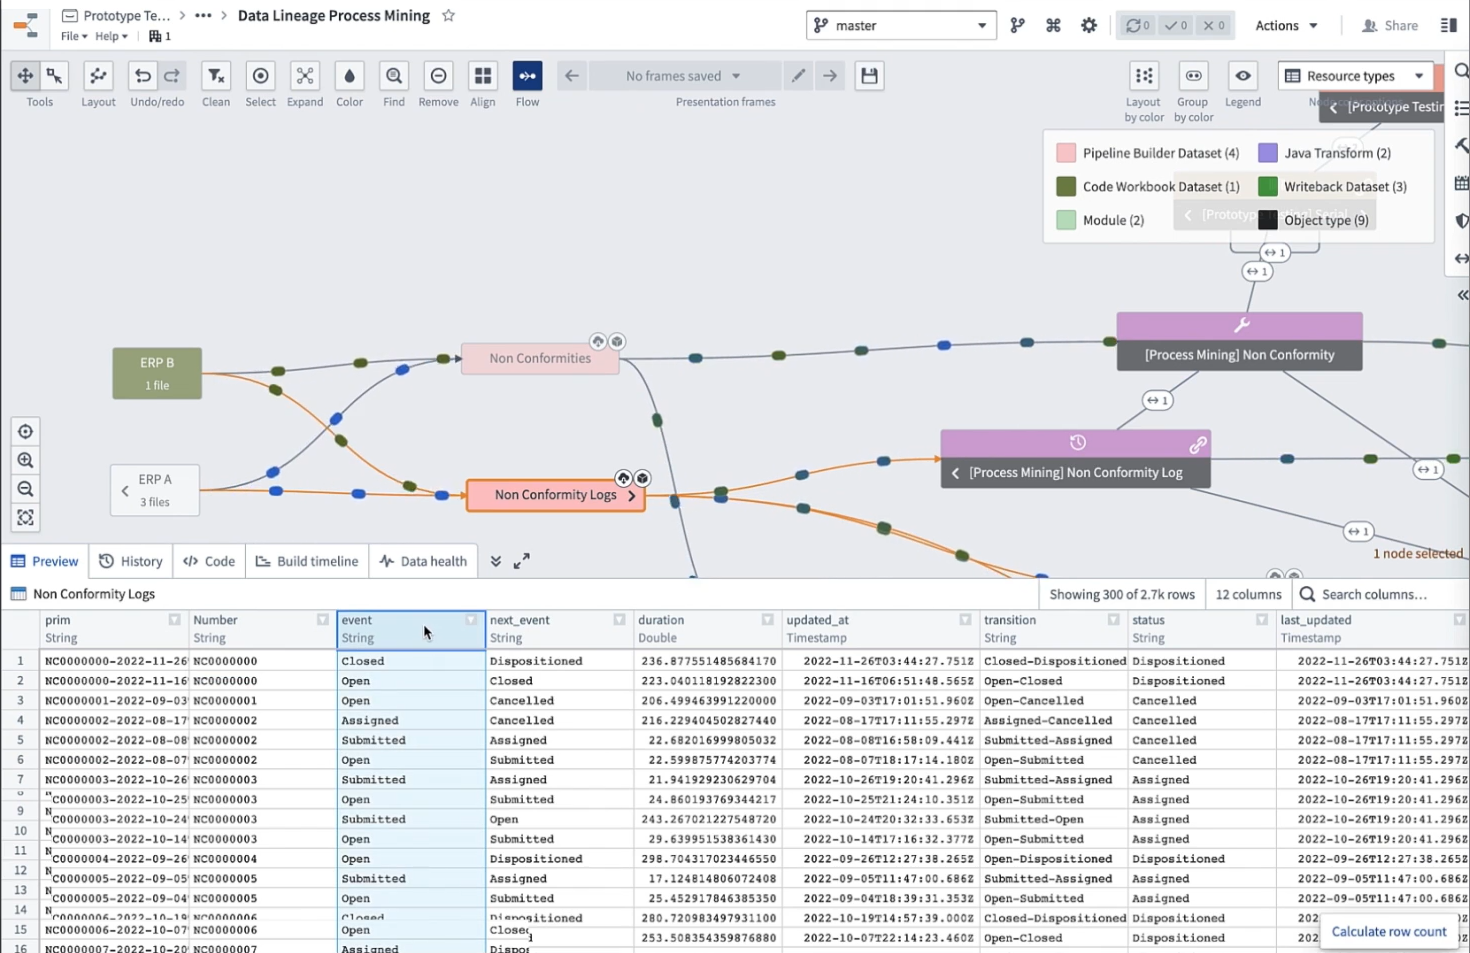This screenshot has width=1470, height=953.
Task: Select the move/pan tool
Action: [x=25, y=76]
